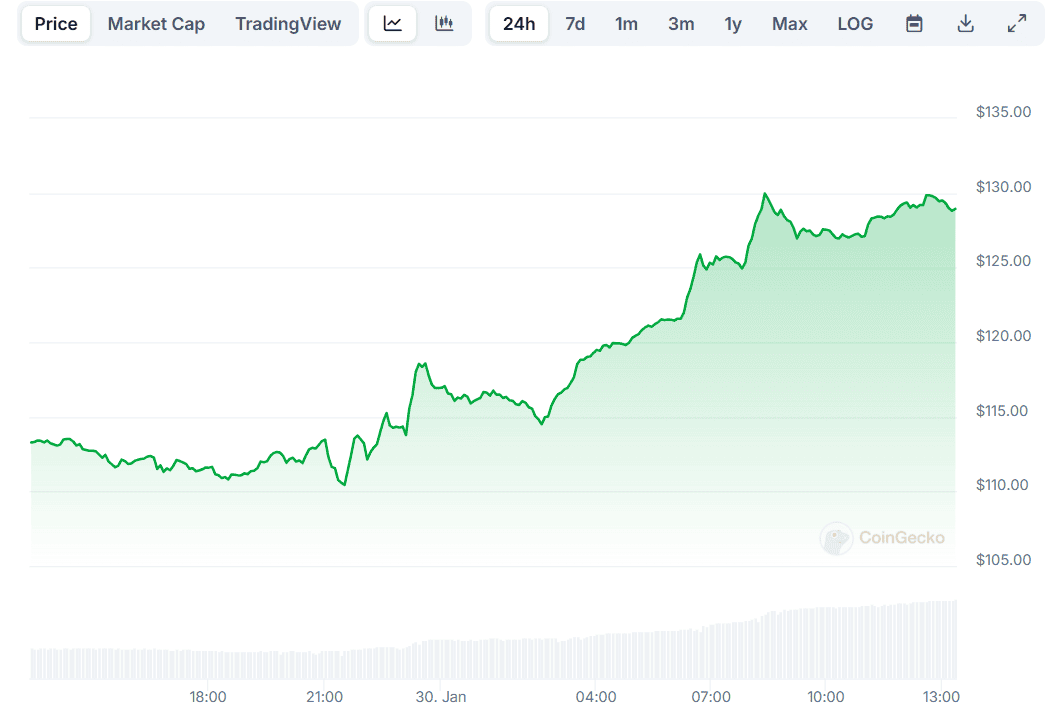Click the 30. Jan date label
The height and width of the screenshot is (712, 1052).
pos(442,696)
